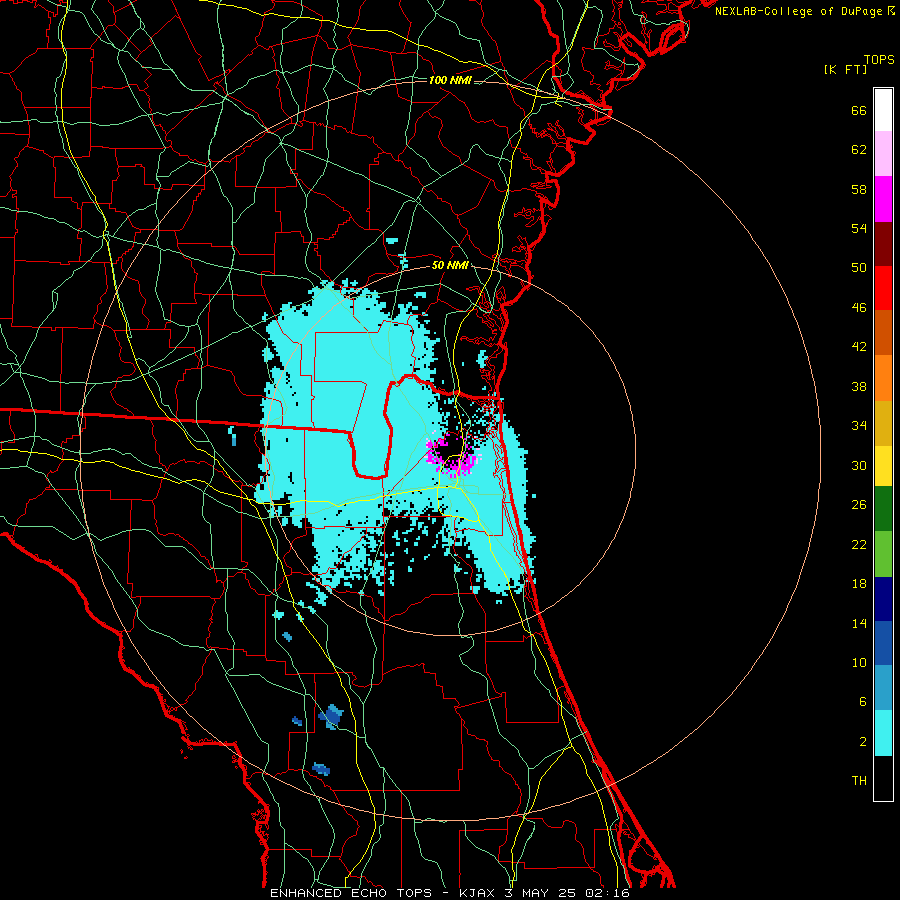This screenshot has height=900, width=900.
Task: Click the legend value 66
Action: click(x=859, y=110)
